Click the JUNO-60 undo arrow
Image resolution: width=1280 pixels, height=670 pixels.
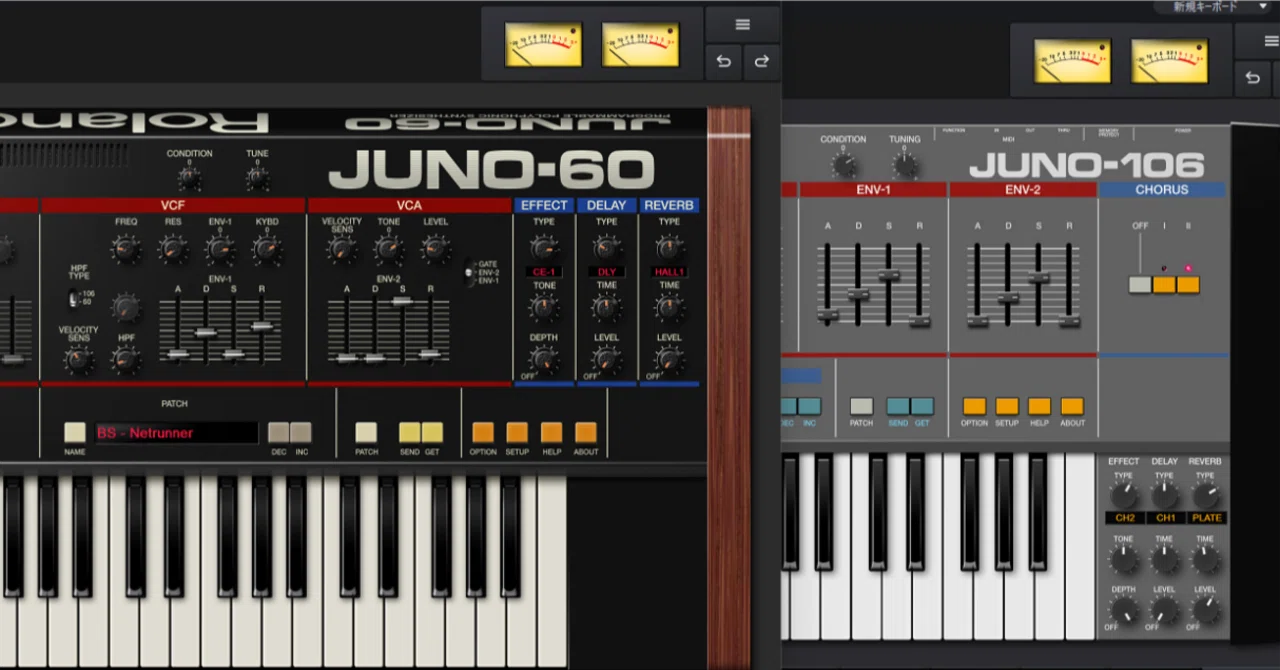tap(723, 62)
